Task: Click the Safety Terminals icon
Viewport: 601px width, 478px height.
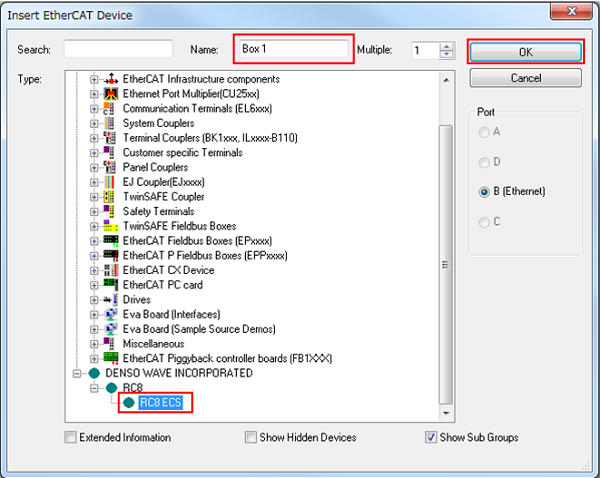Action: point(112,211)
